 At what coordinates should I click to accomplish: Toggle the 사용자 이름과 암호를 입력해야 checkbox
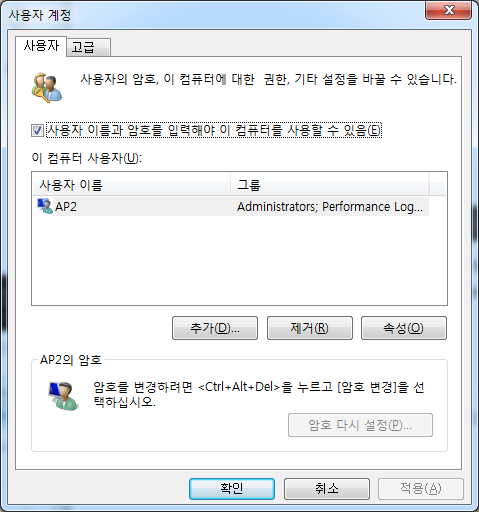coord(37,130)
